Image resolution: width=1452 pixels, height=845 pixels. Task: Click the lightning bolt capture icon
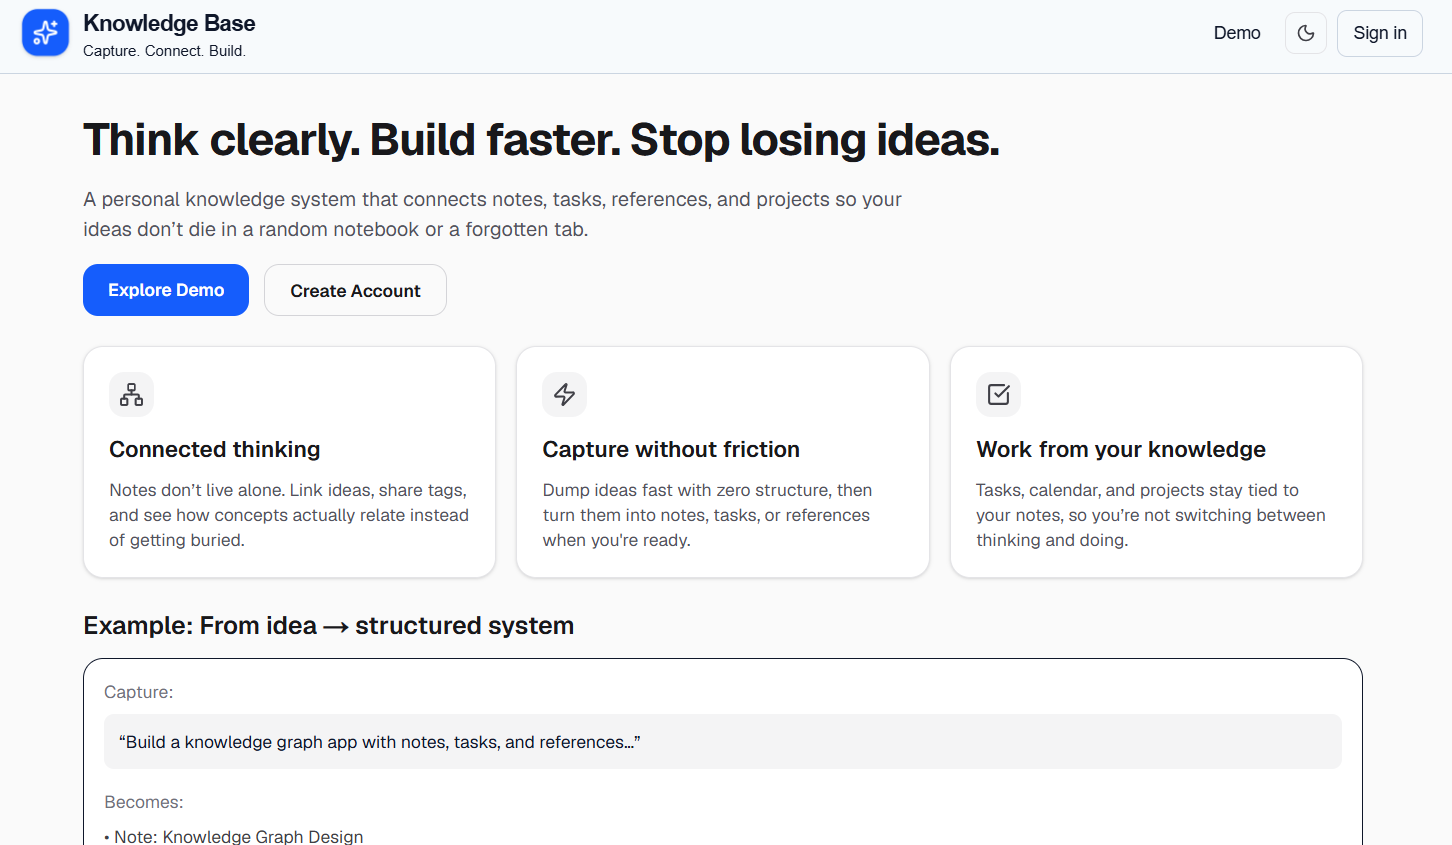click(x=565, y=394)
